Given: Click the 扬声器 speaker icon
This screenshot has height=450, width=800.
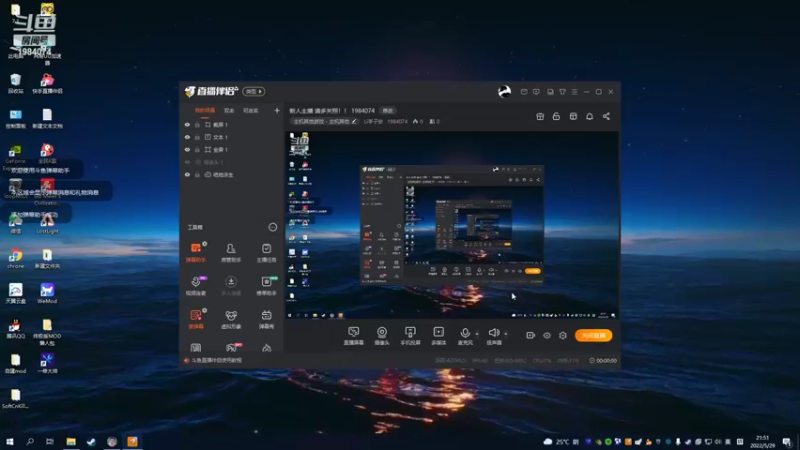Looking at the screenshot, I should [493, 333].
